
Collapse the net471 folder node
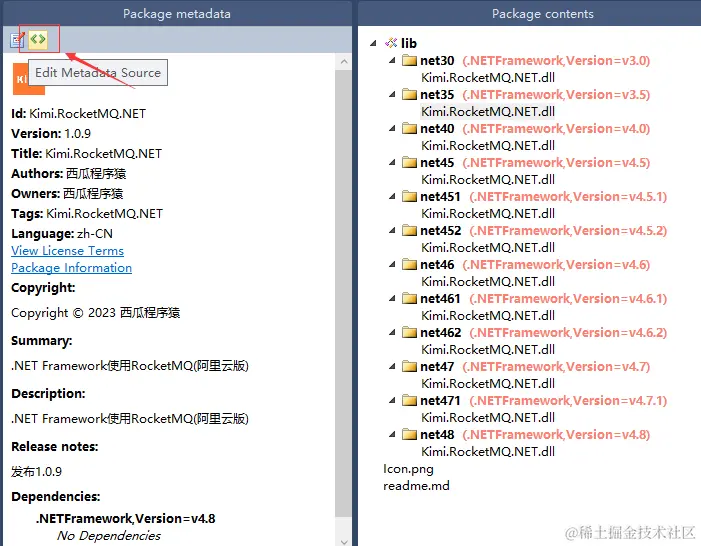(x=392, y=400)
